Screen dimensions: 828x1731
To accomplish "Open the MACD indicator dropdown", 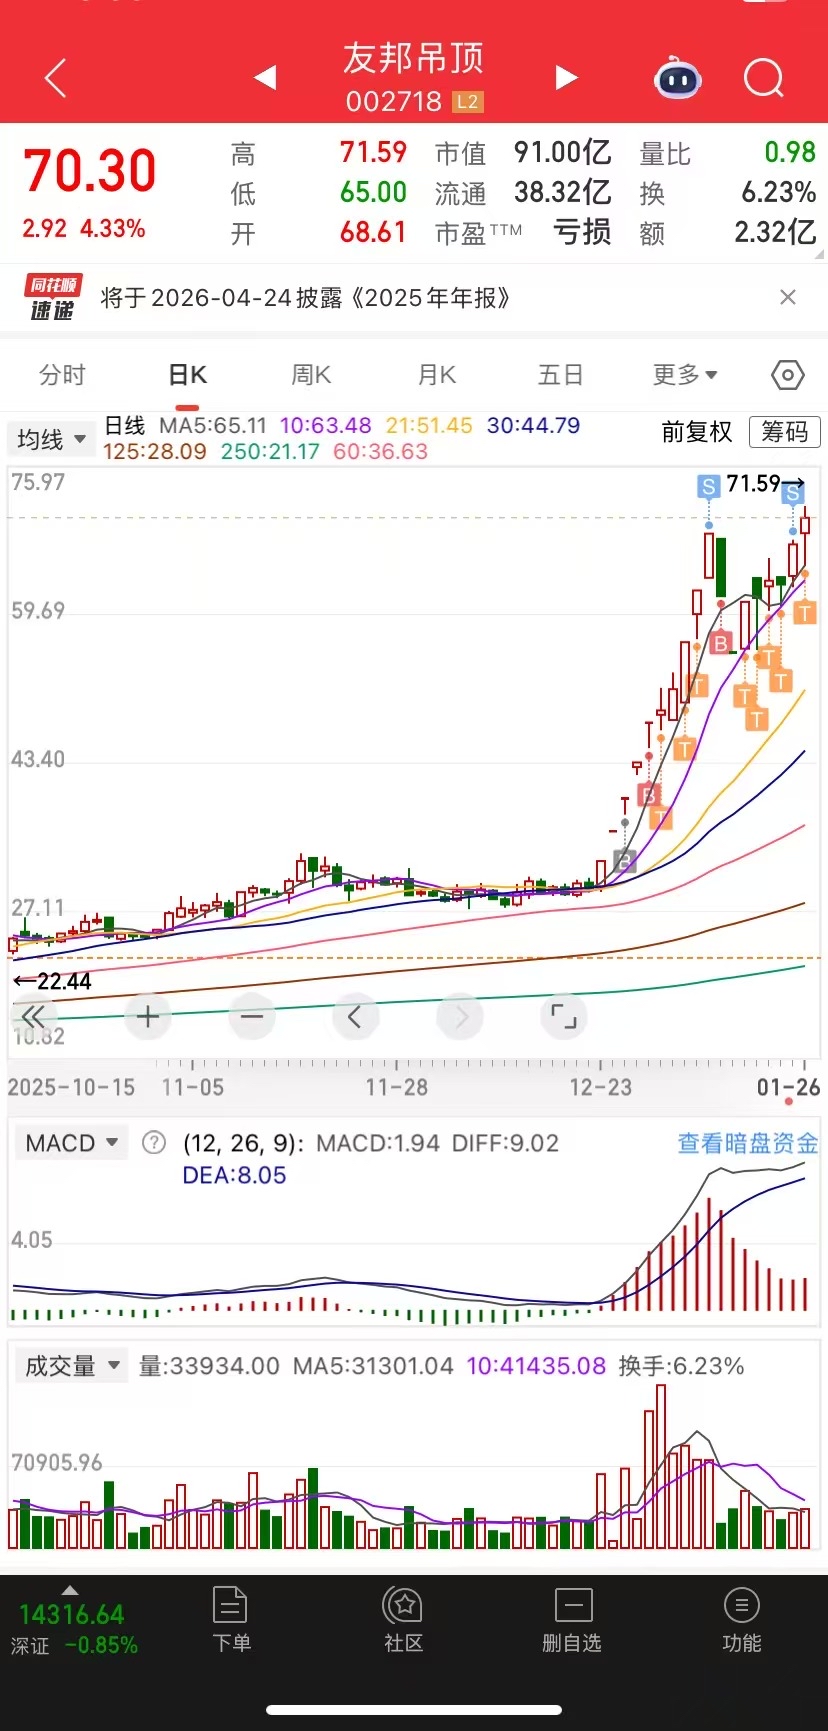I will 71,1142.
